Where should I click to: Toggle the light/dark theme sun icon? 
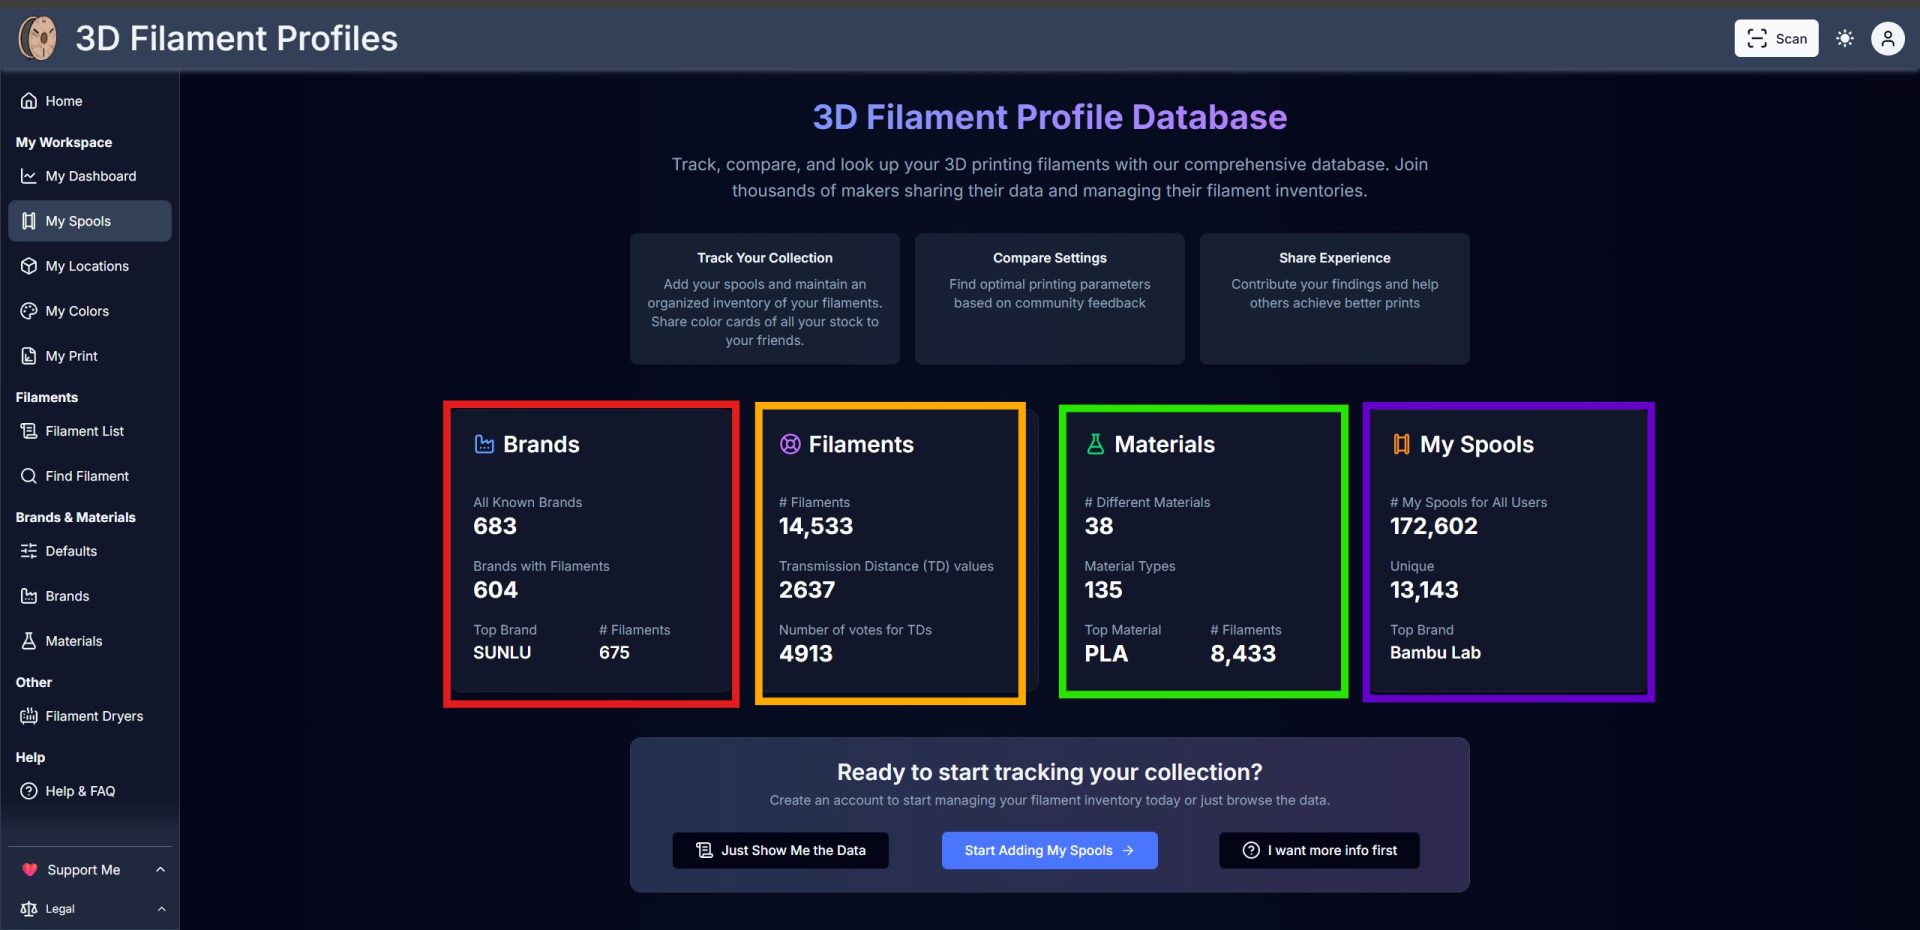tap(1844, 39)
